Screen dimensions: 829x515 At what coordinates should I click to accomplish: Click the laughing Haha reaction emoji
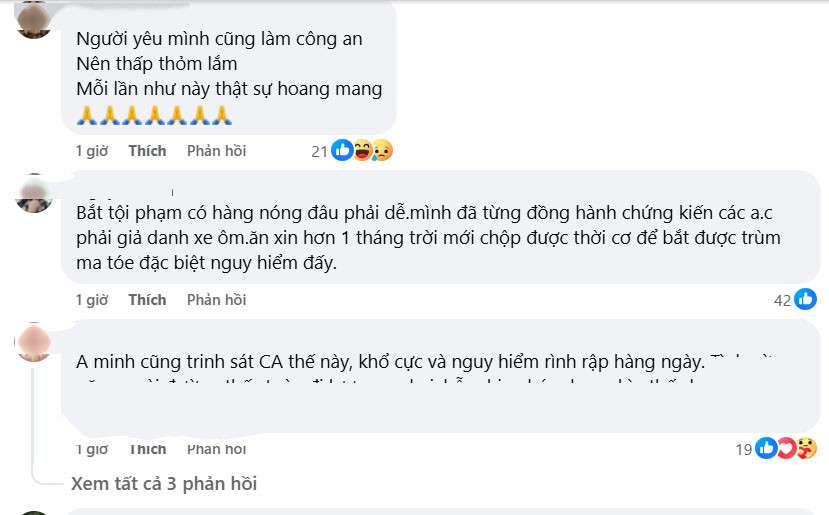click(x=362, y=151)
